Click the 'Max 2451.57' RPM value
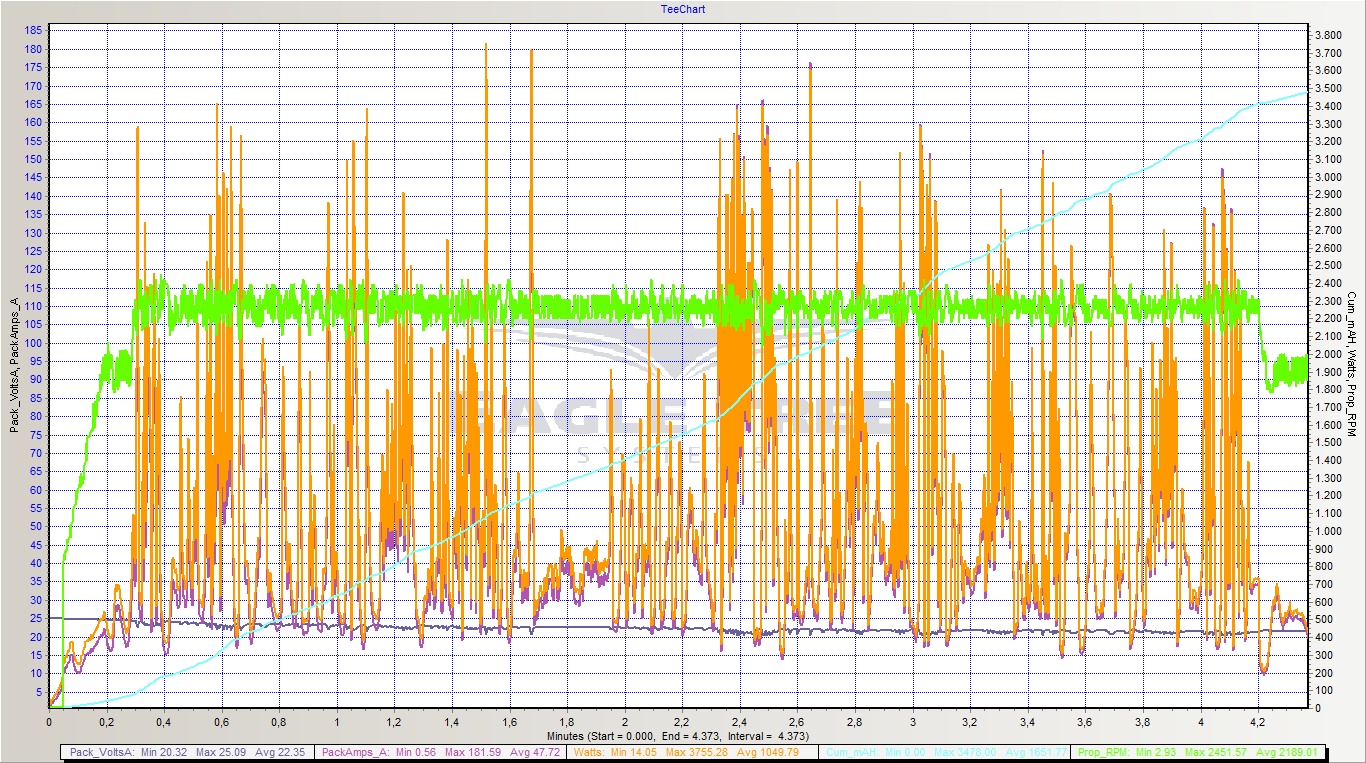Viewport: 1366px width, 763px height. [1215, 752]
